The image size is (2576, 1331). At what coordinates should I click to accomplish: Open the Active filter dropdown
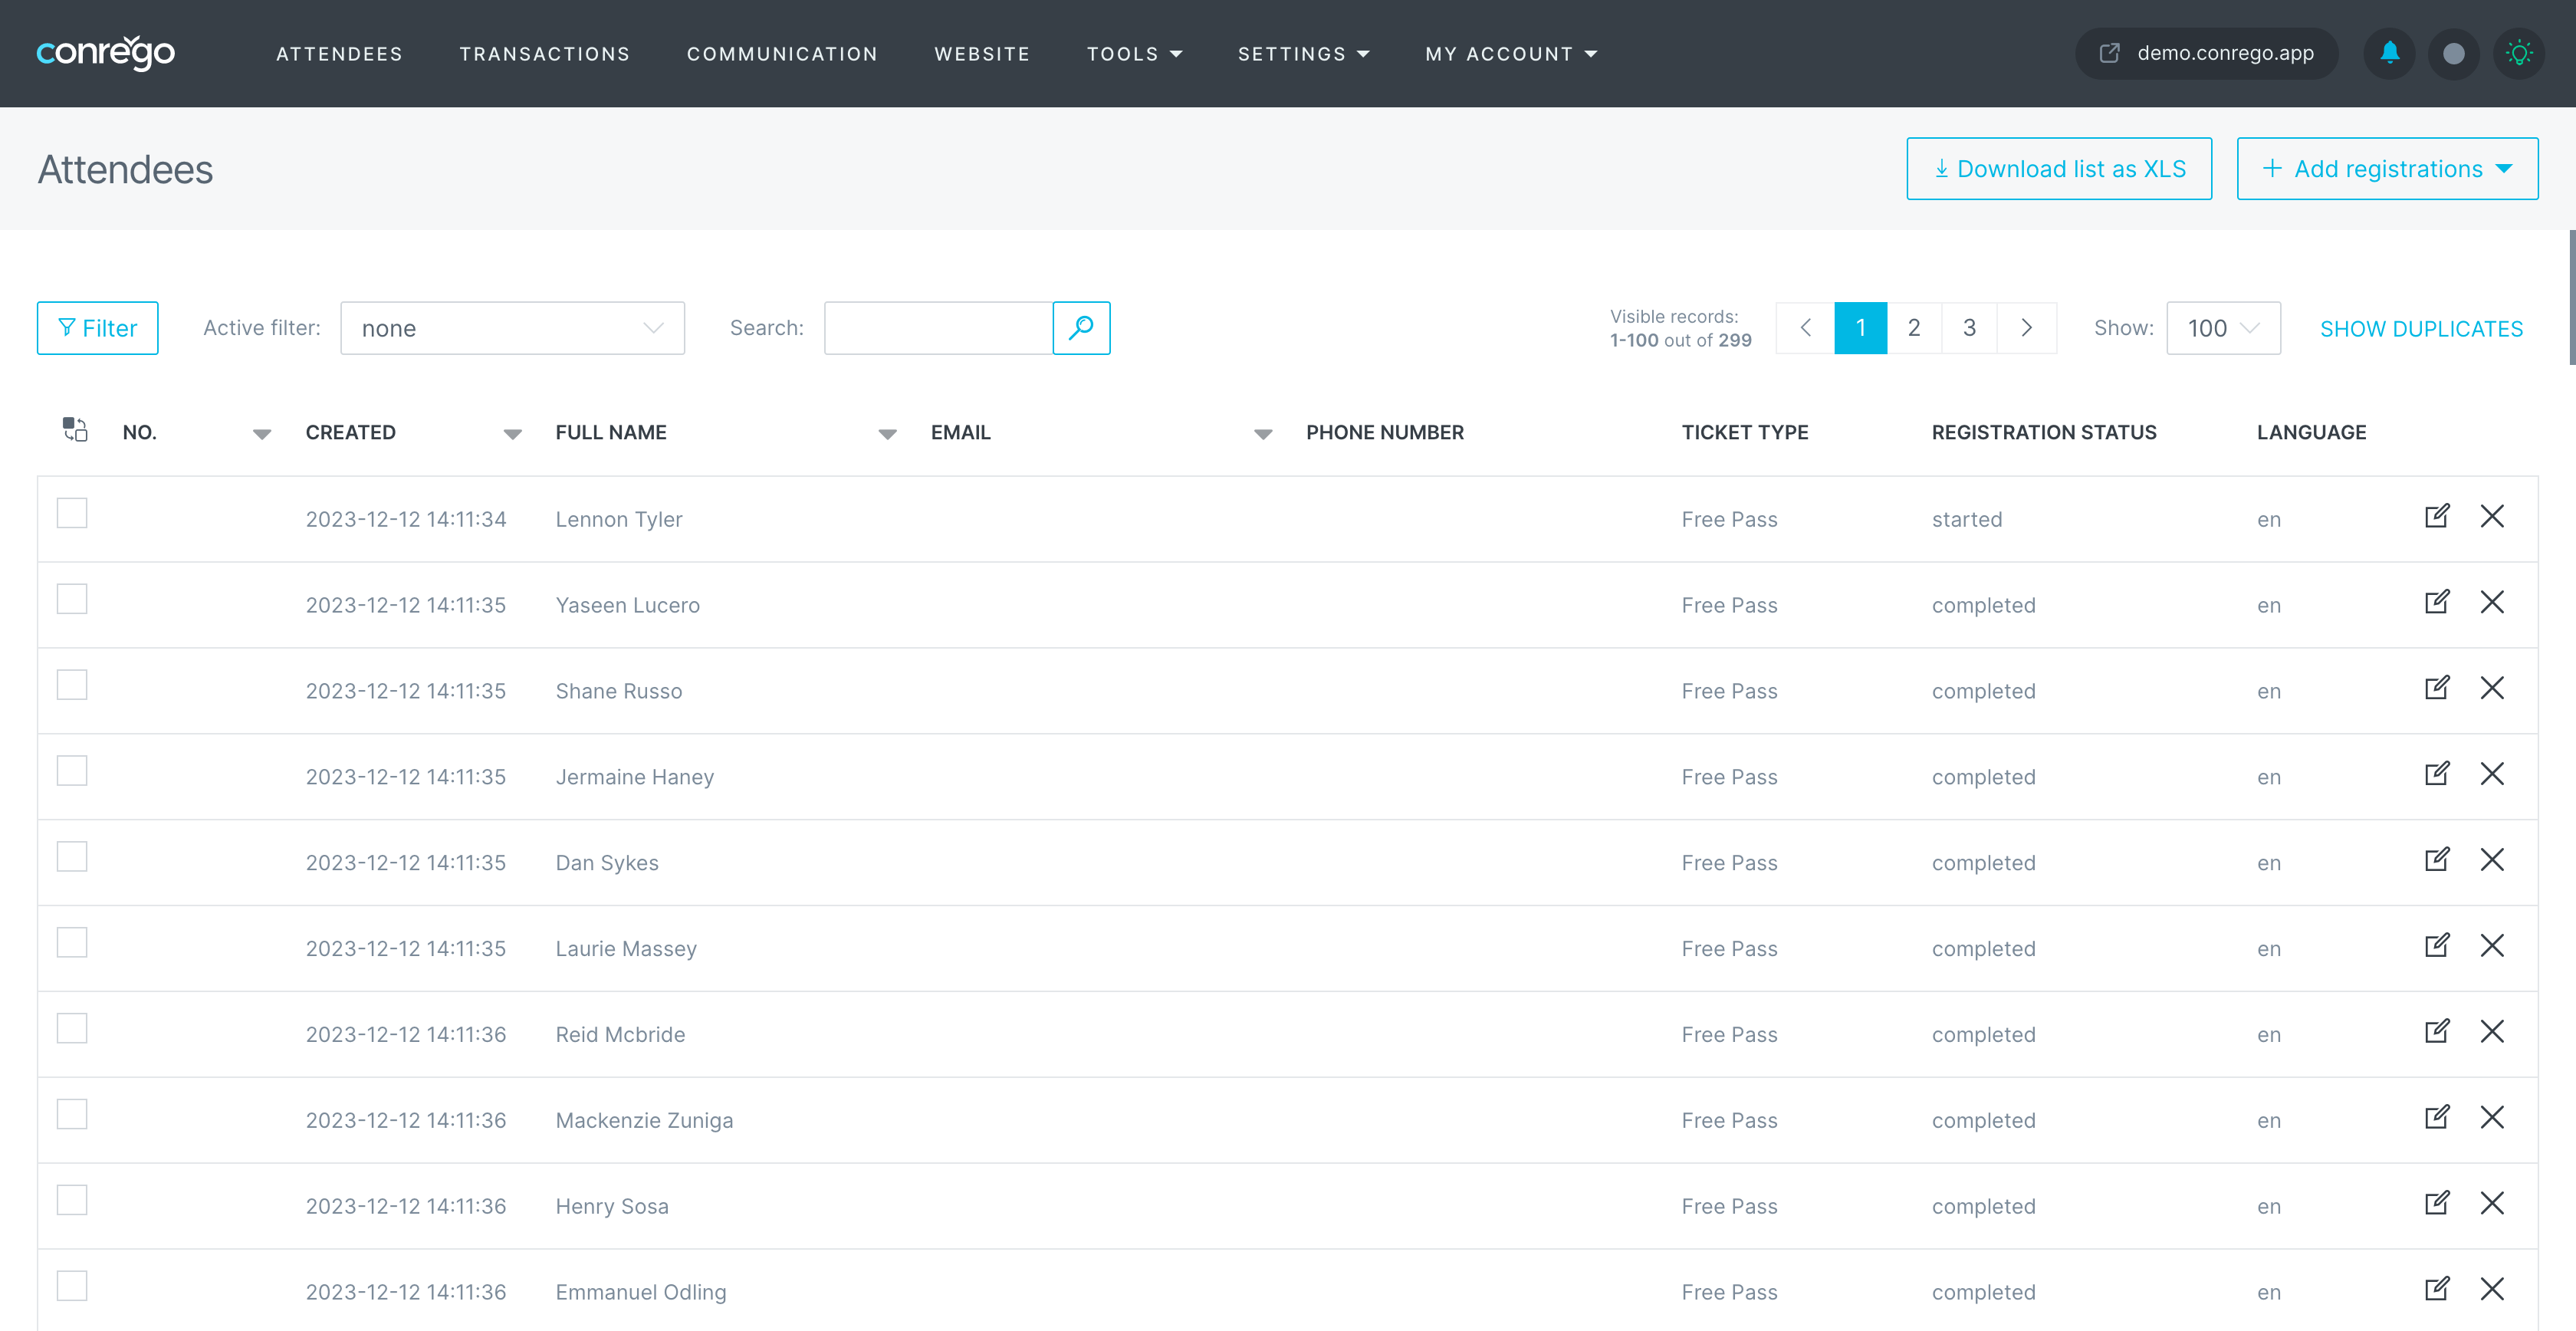(x=512, y=328)
